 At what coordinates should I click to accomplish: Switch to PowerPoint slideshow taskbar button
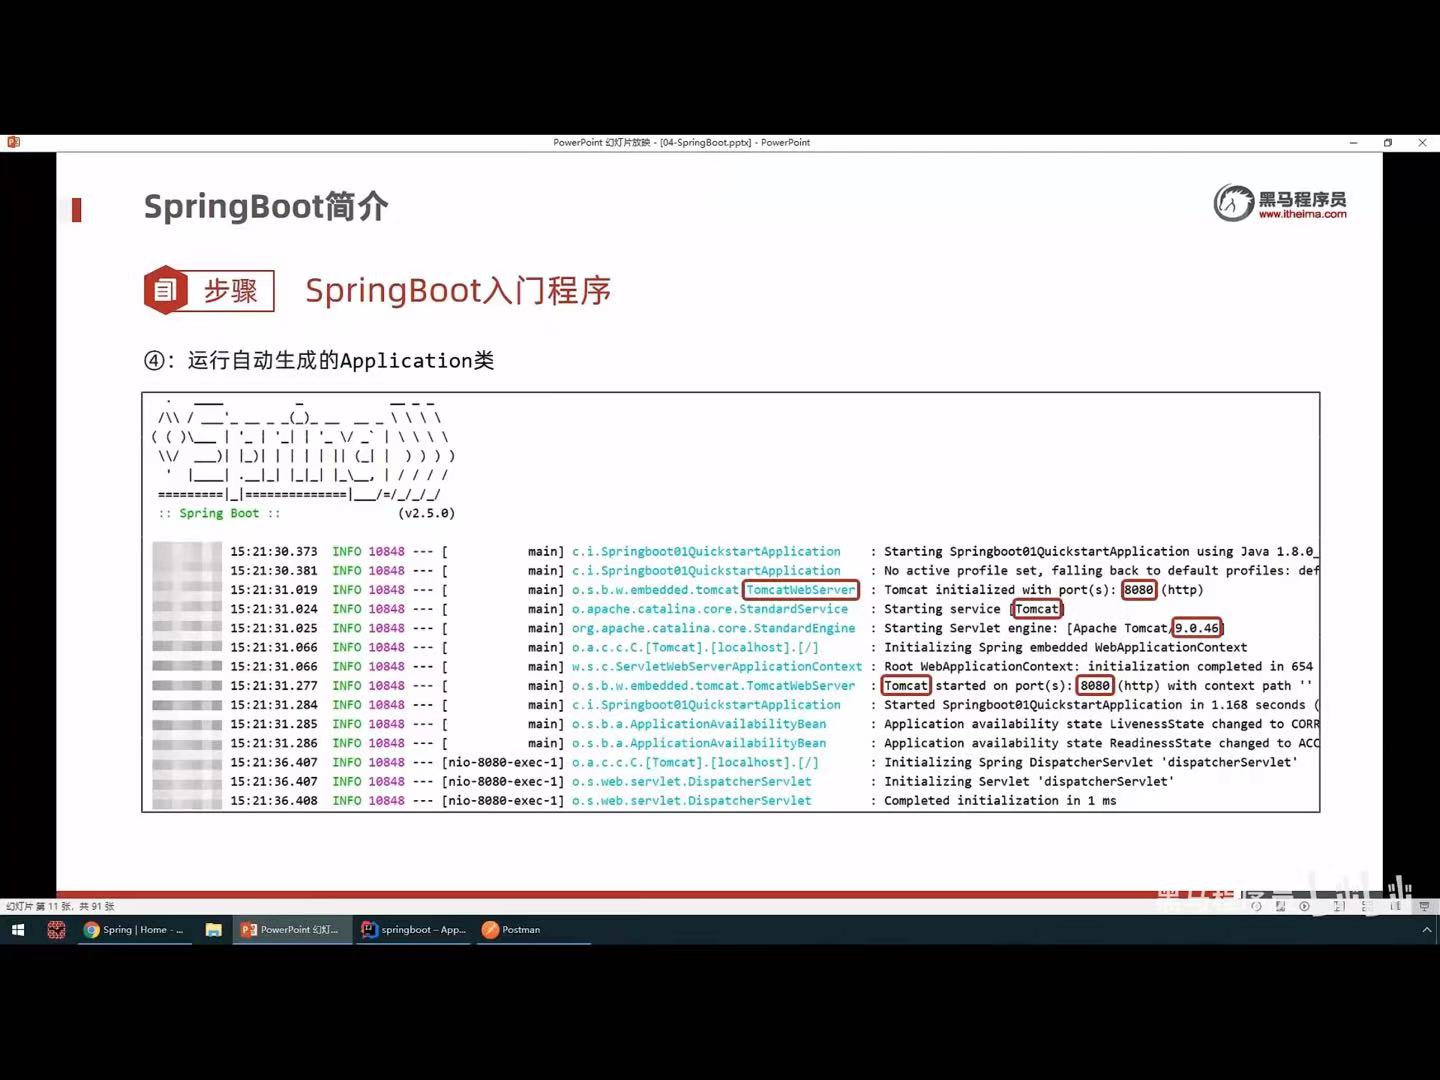[x=290, y=930]
